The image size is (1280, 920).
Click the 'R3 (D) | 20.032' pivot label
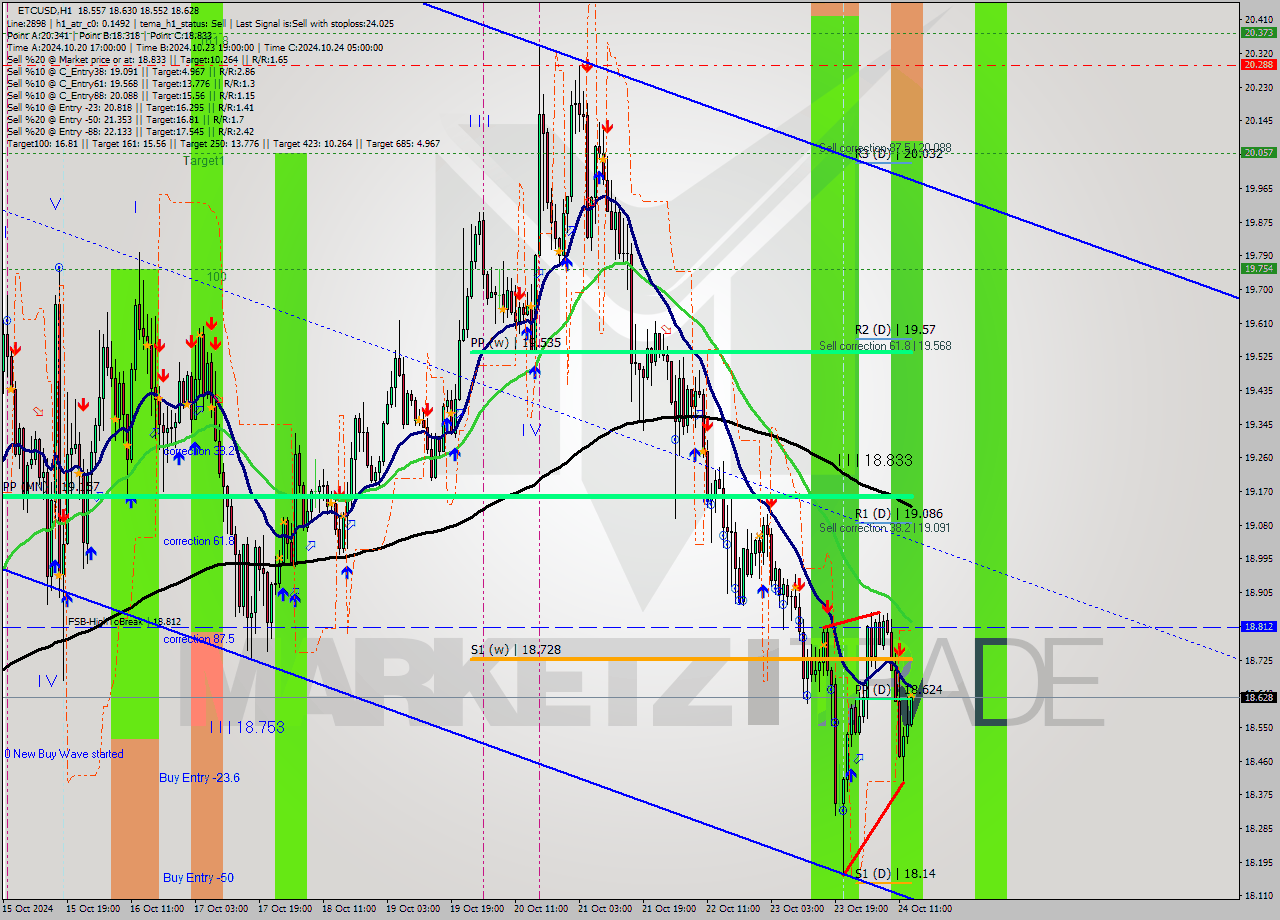point(898,154)
